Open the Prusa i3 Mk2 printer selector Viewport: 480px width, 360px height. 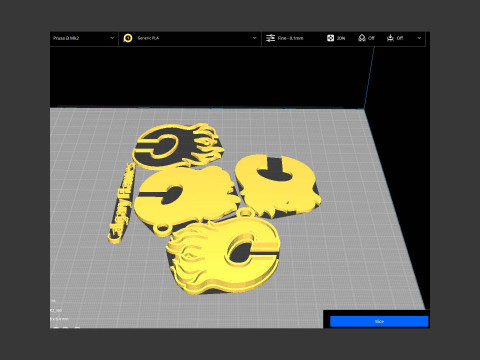pyautogui.click(x=84, y=38)
